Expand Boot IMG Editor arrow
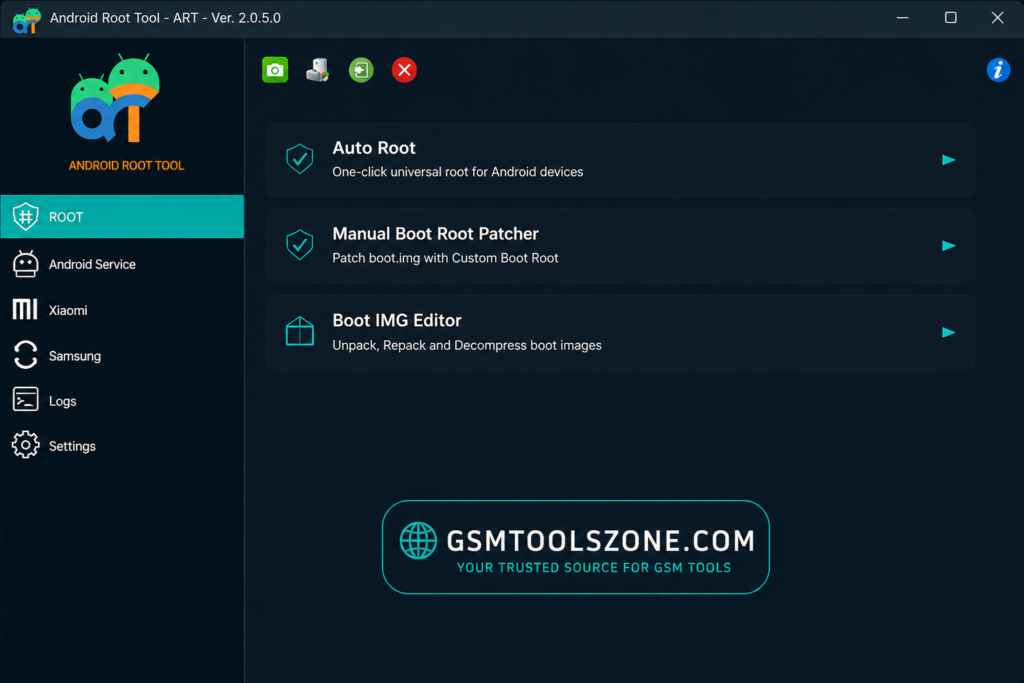 point(948,332)
